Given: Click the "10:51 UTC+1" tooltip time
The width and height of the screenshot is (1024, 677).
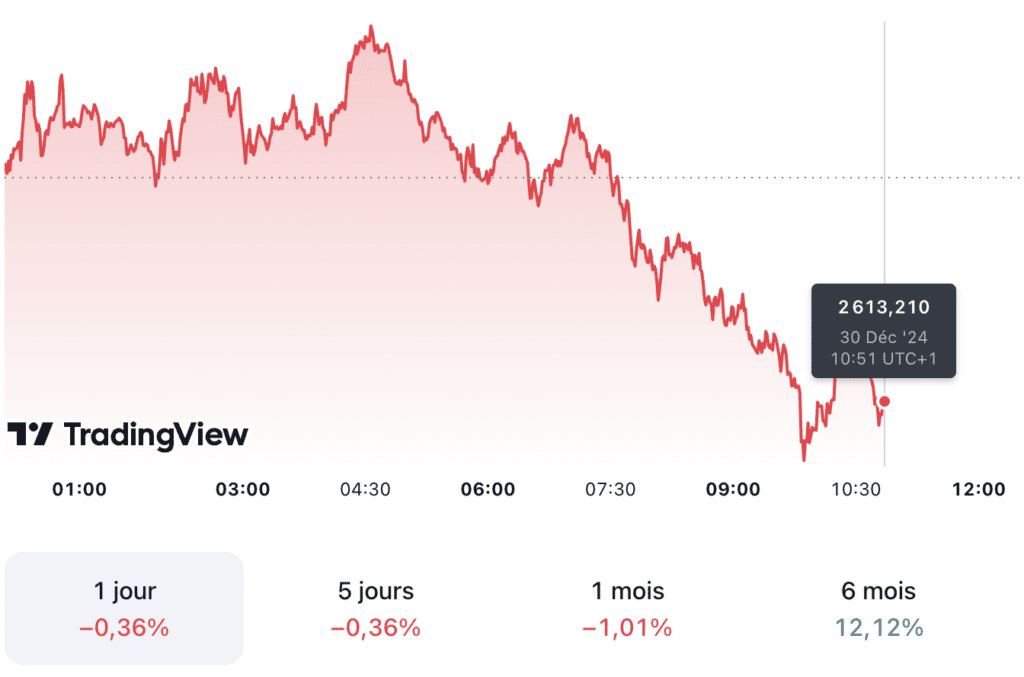Looking at the screenshot, I should click(883, 358).
